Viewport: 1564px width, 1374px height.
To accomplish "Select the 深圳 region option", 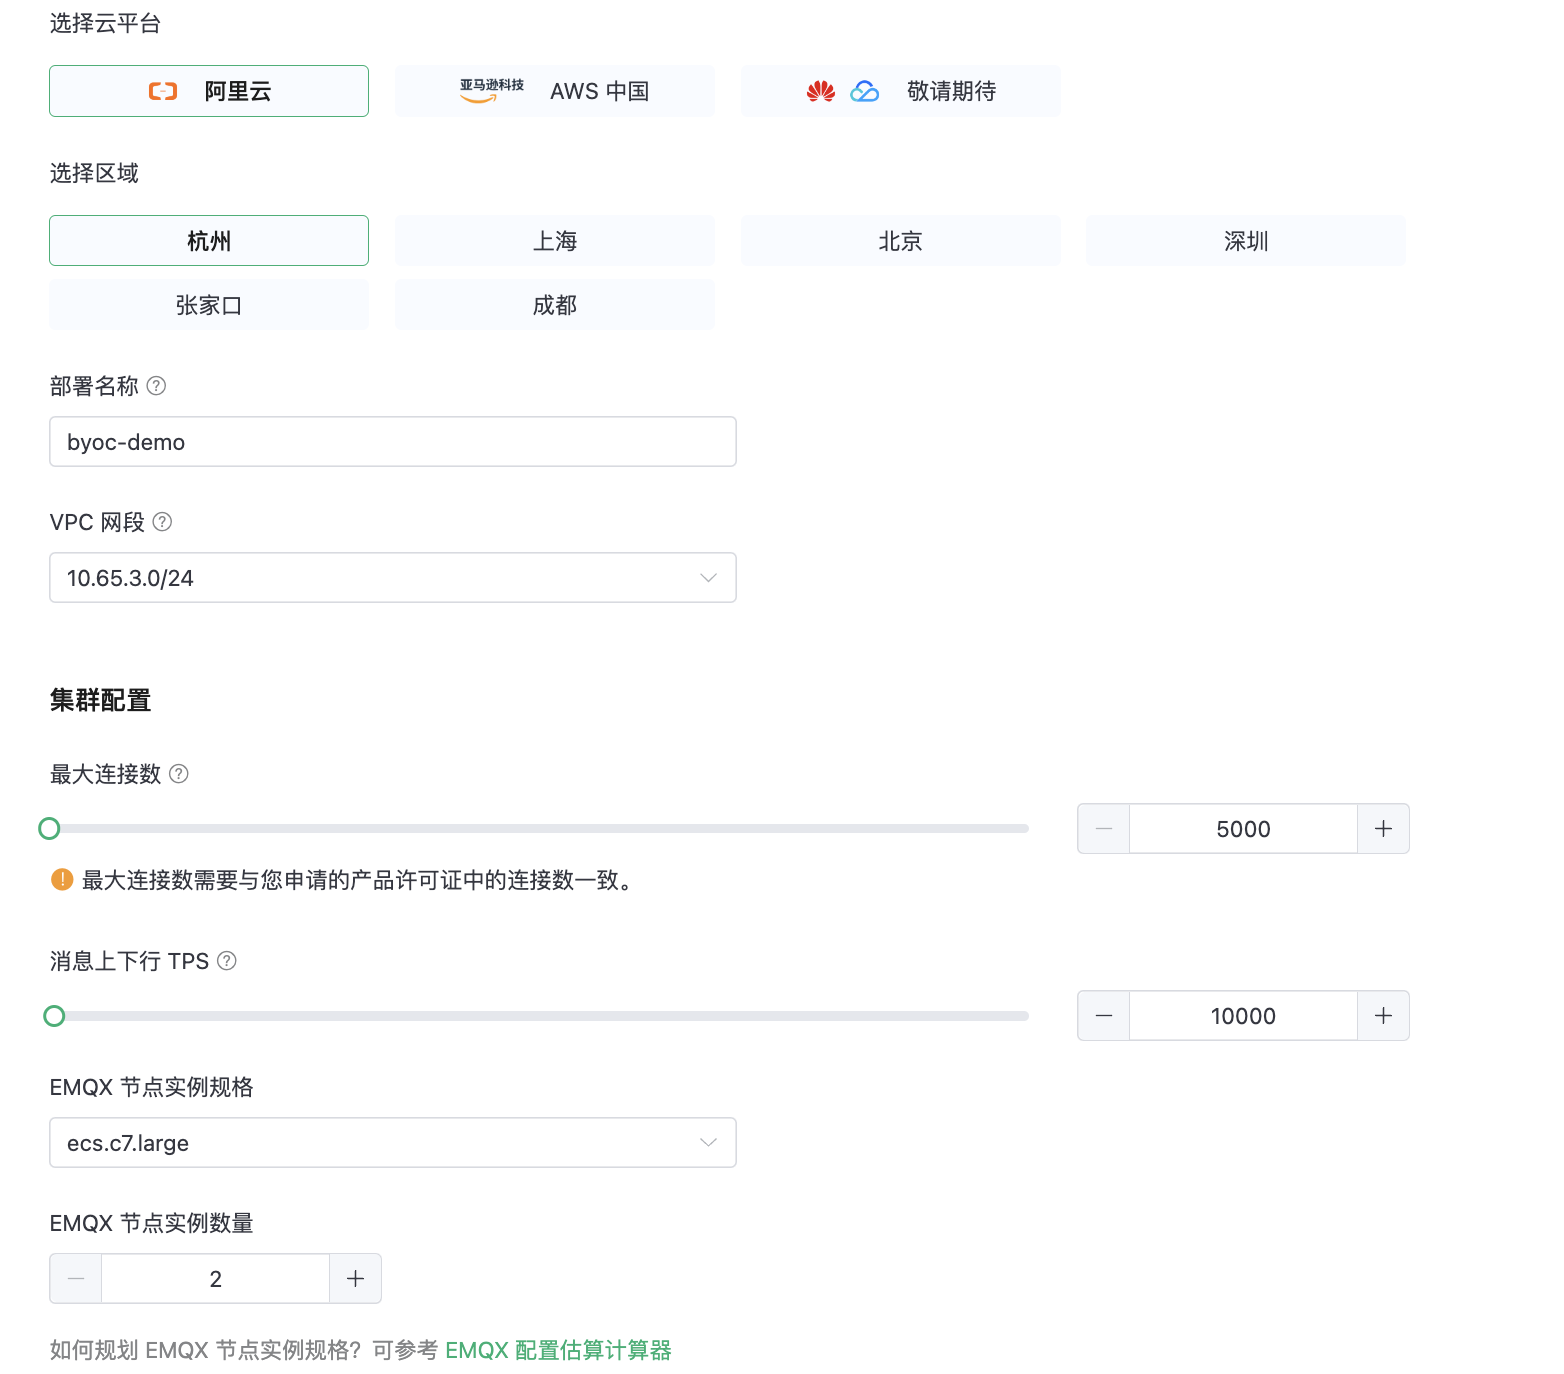I will 1246,241.
